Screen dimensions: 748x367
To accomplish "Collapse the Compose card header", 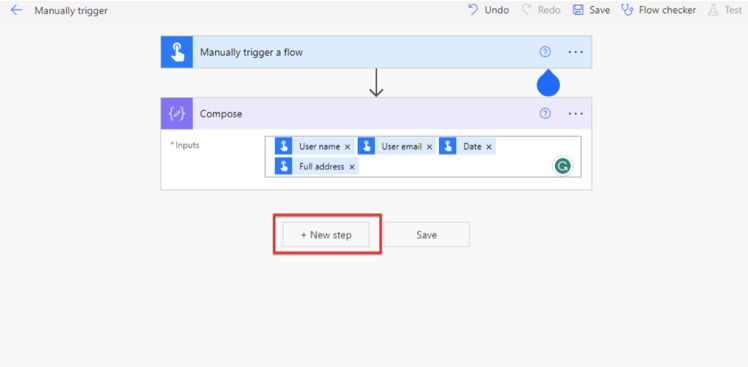I will 376,114.
